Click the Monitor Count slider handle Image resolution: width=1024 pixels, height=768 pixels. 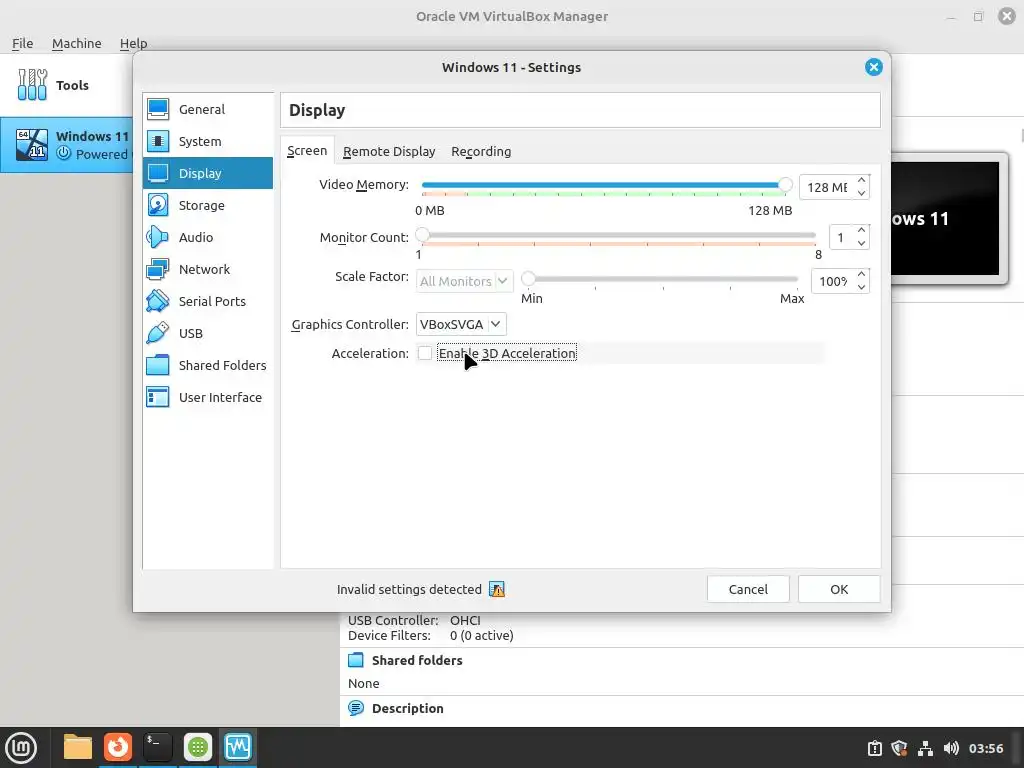[x=423, y=235]
